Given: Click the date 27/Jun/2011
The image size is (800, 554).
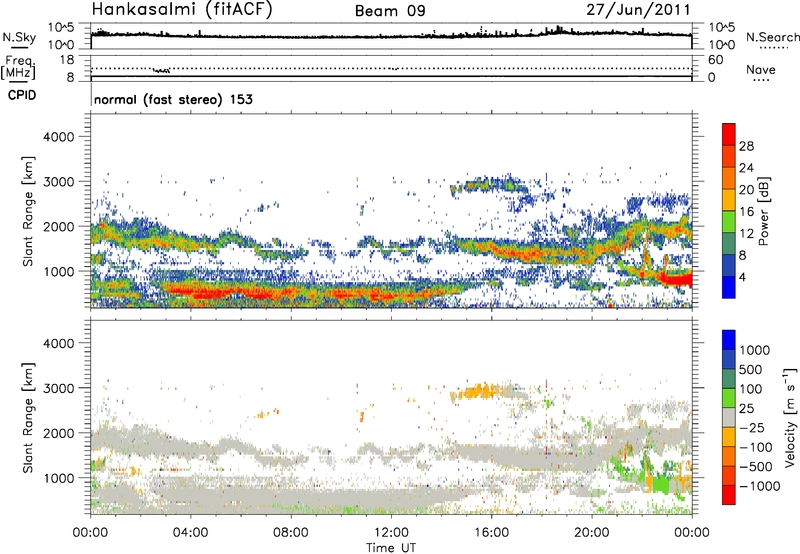Looking at the screenshot, I should (638, 10).
